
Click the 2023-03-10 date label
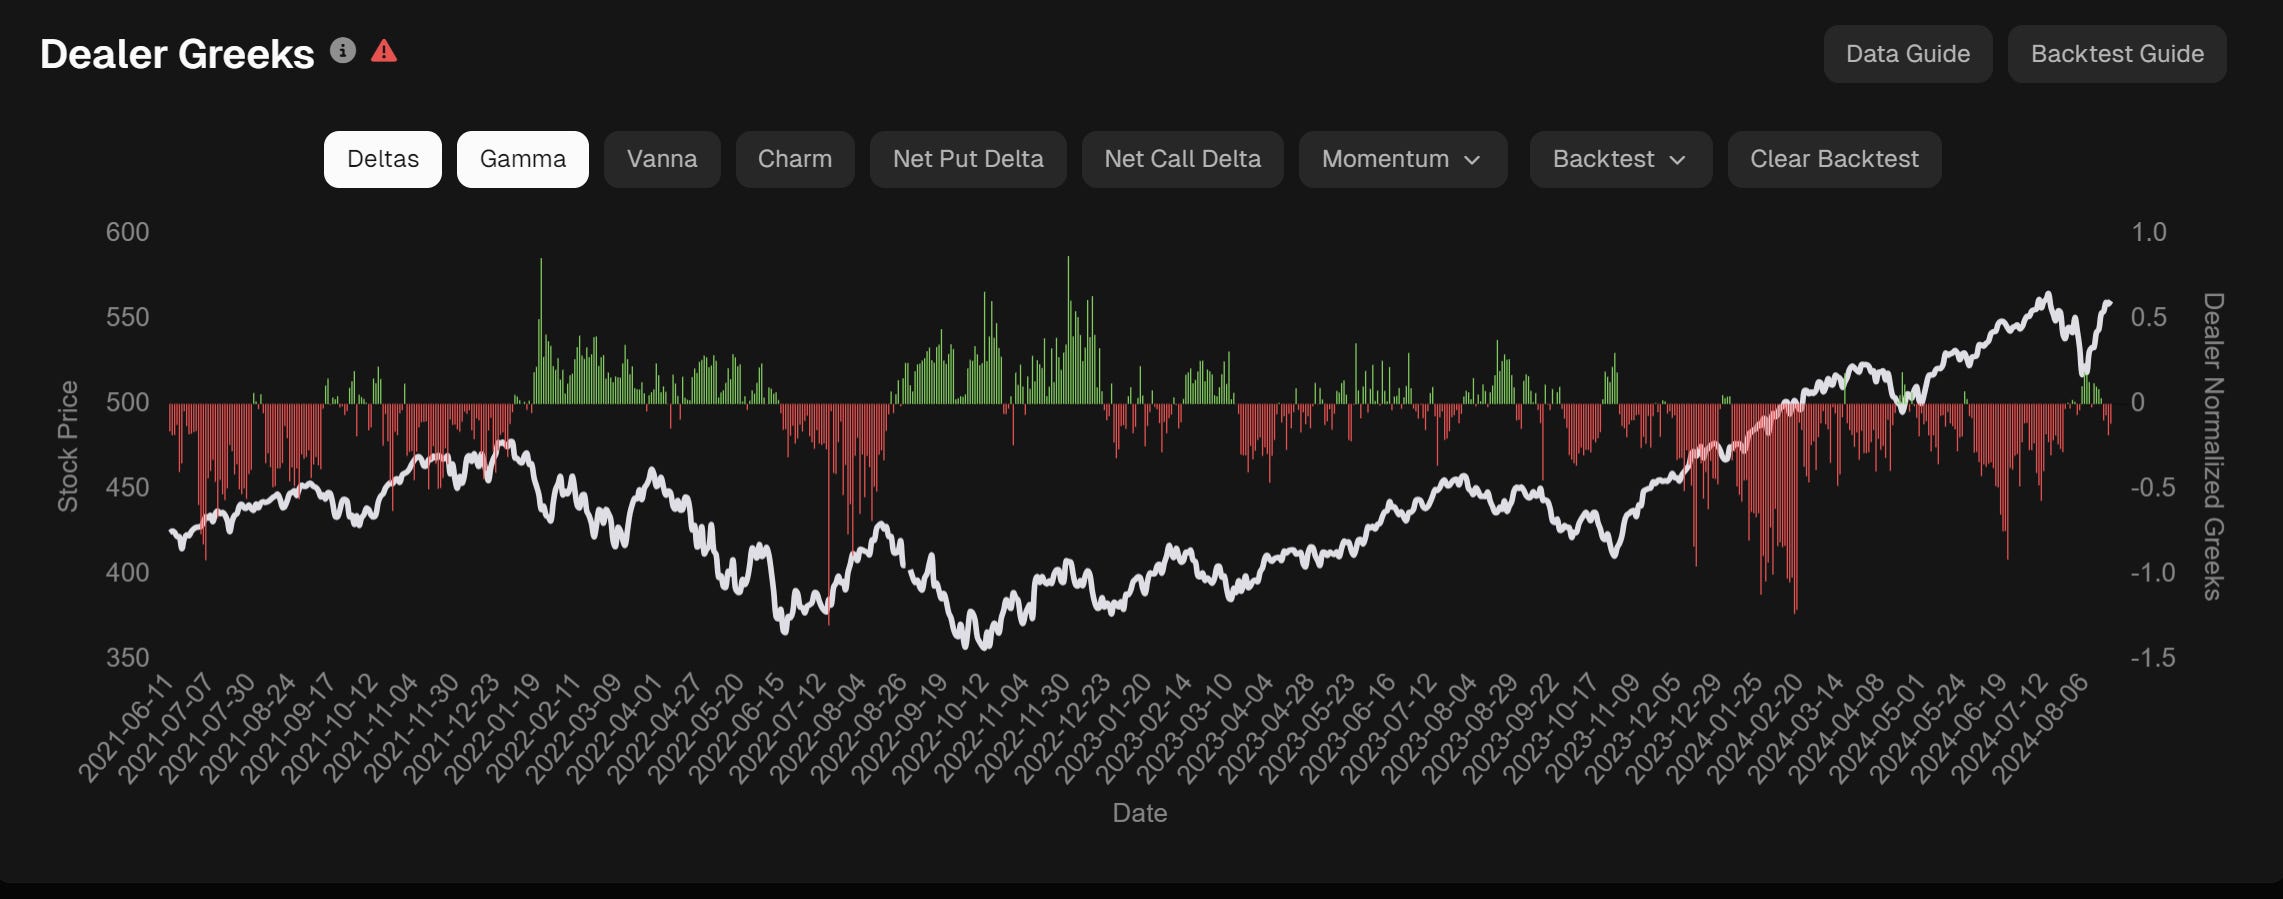(x=1186, y=727)
